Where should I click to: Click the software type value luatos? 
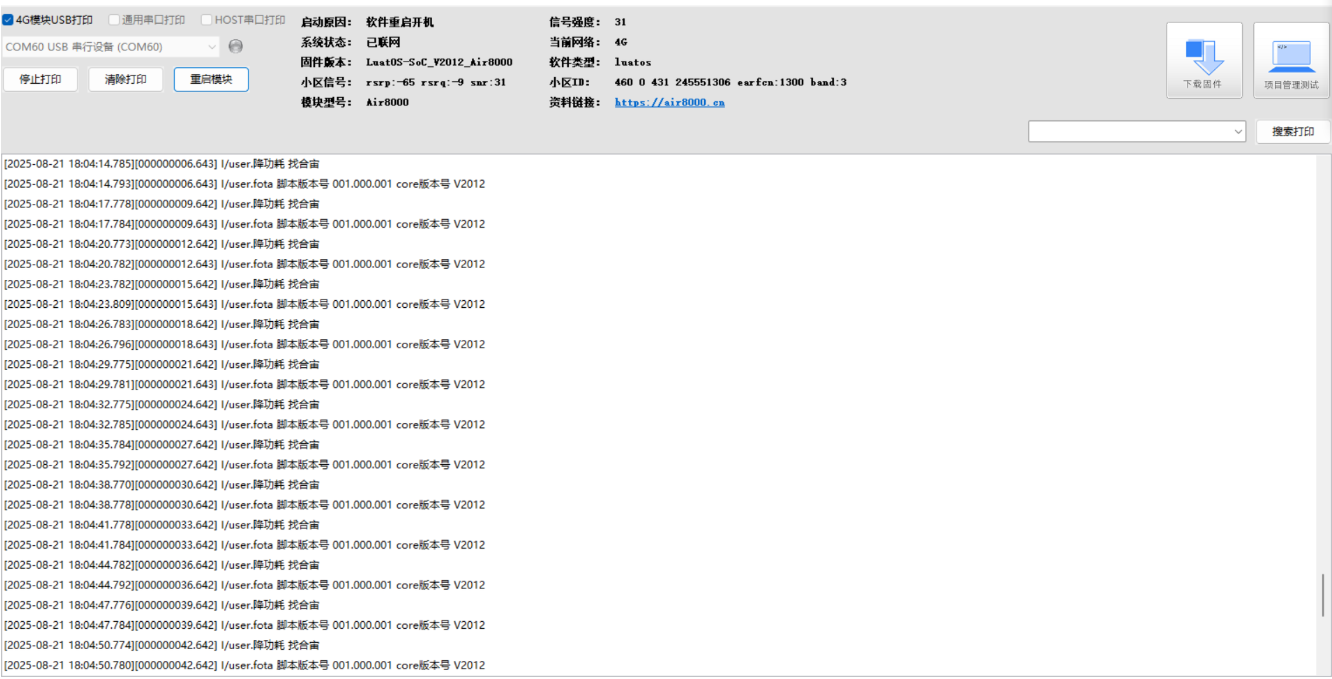(633, 62)
